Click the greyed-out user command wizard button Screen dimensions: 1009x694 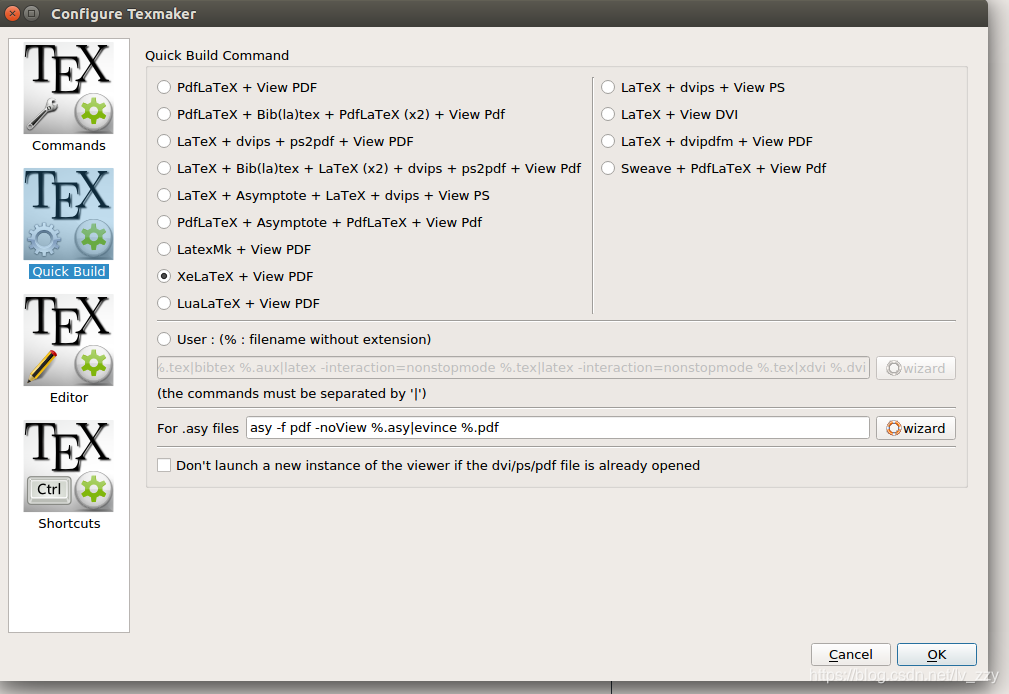916,368
